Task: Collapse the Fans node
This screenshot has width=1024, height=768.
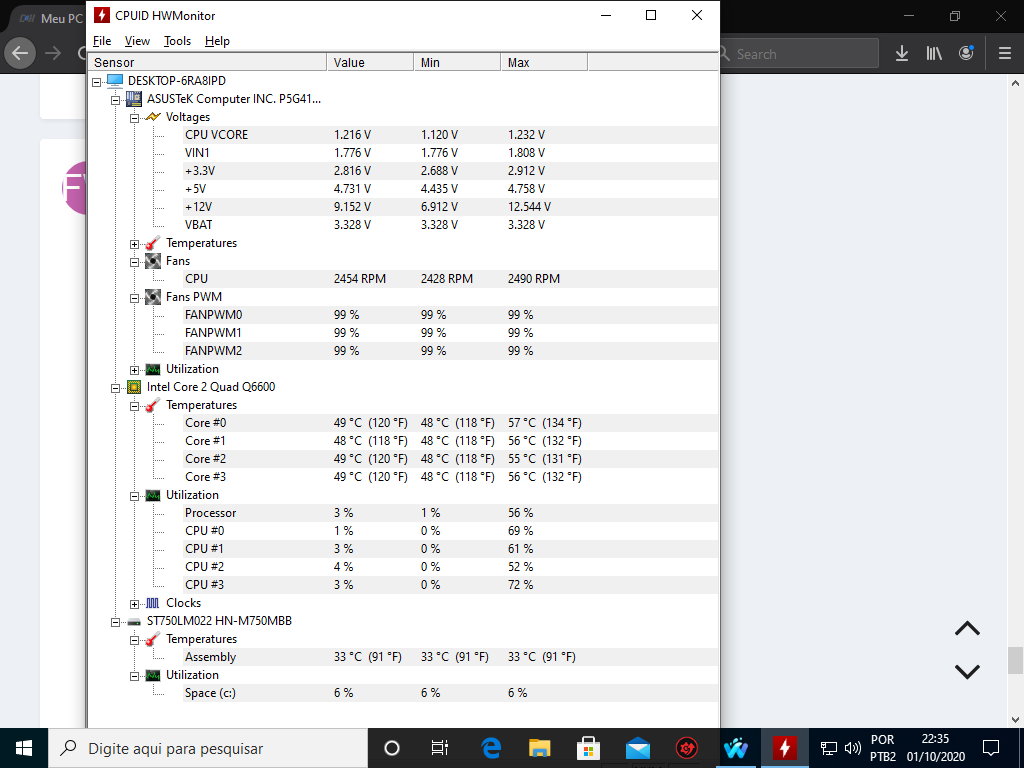Action: (135, 263)
